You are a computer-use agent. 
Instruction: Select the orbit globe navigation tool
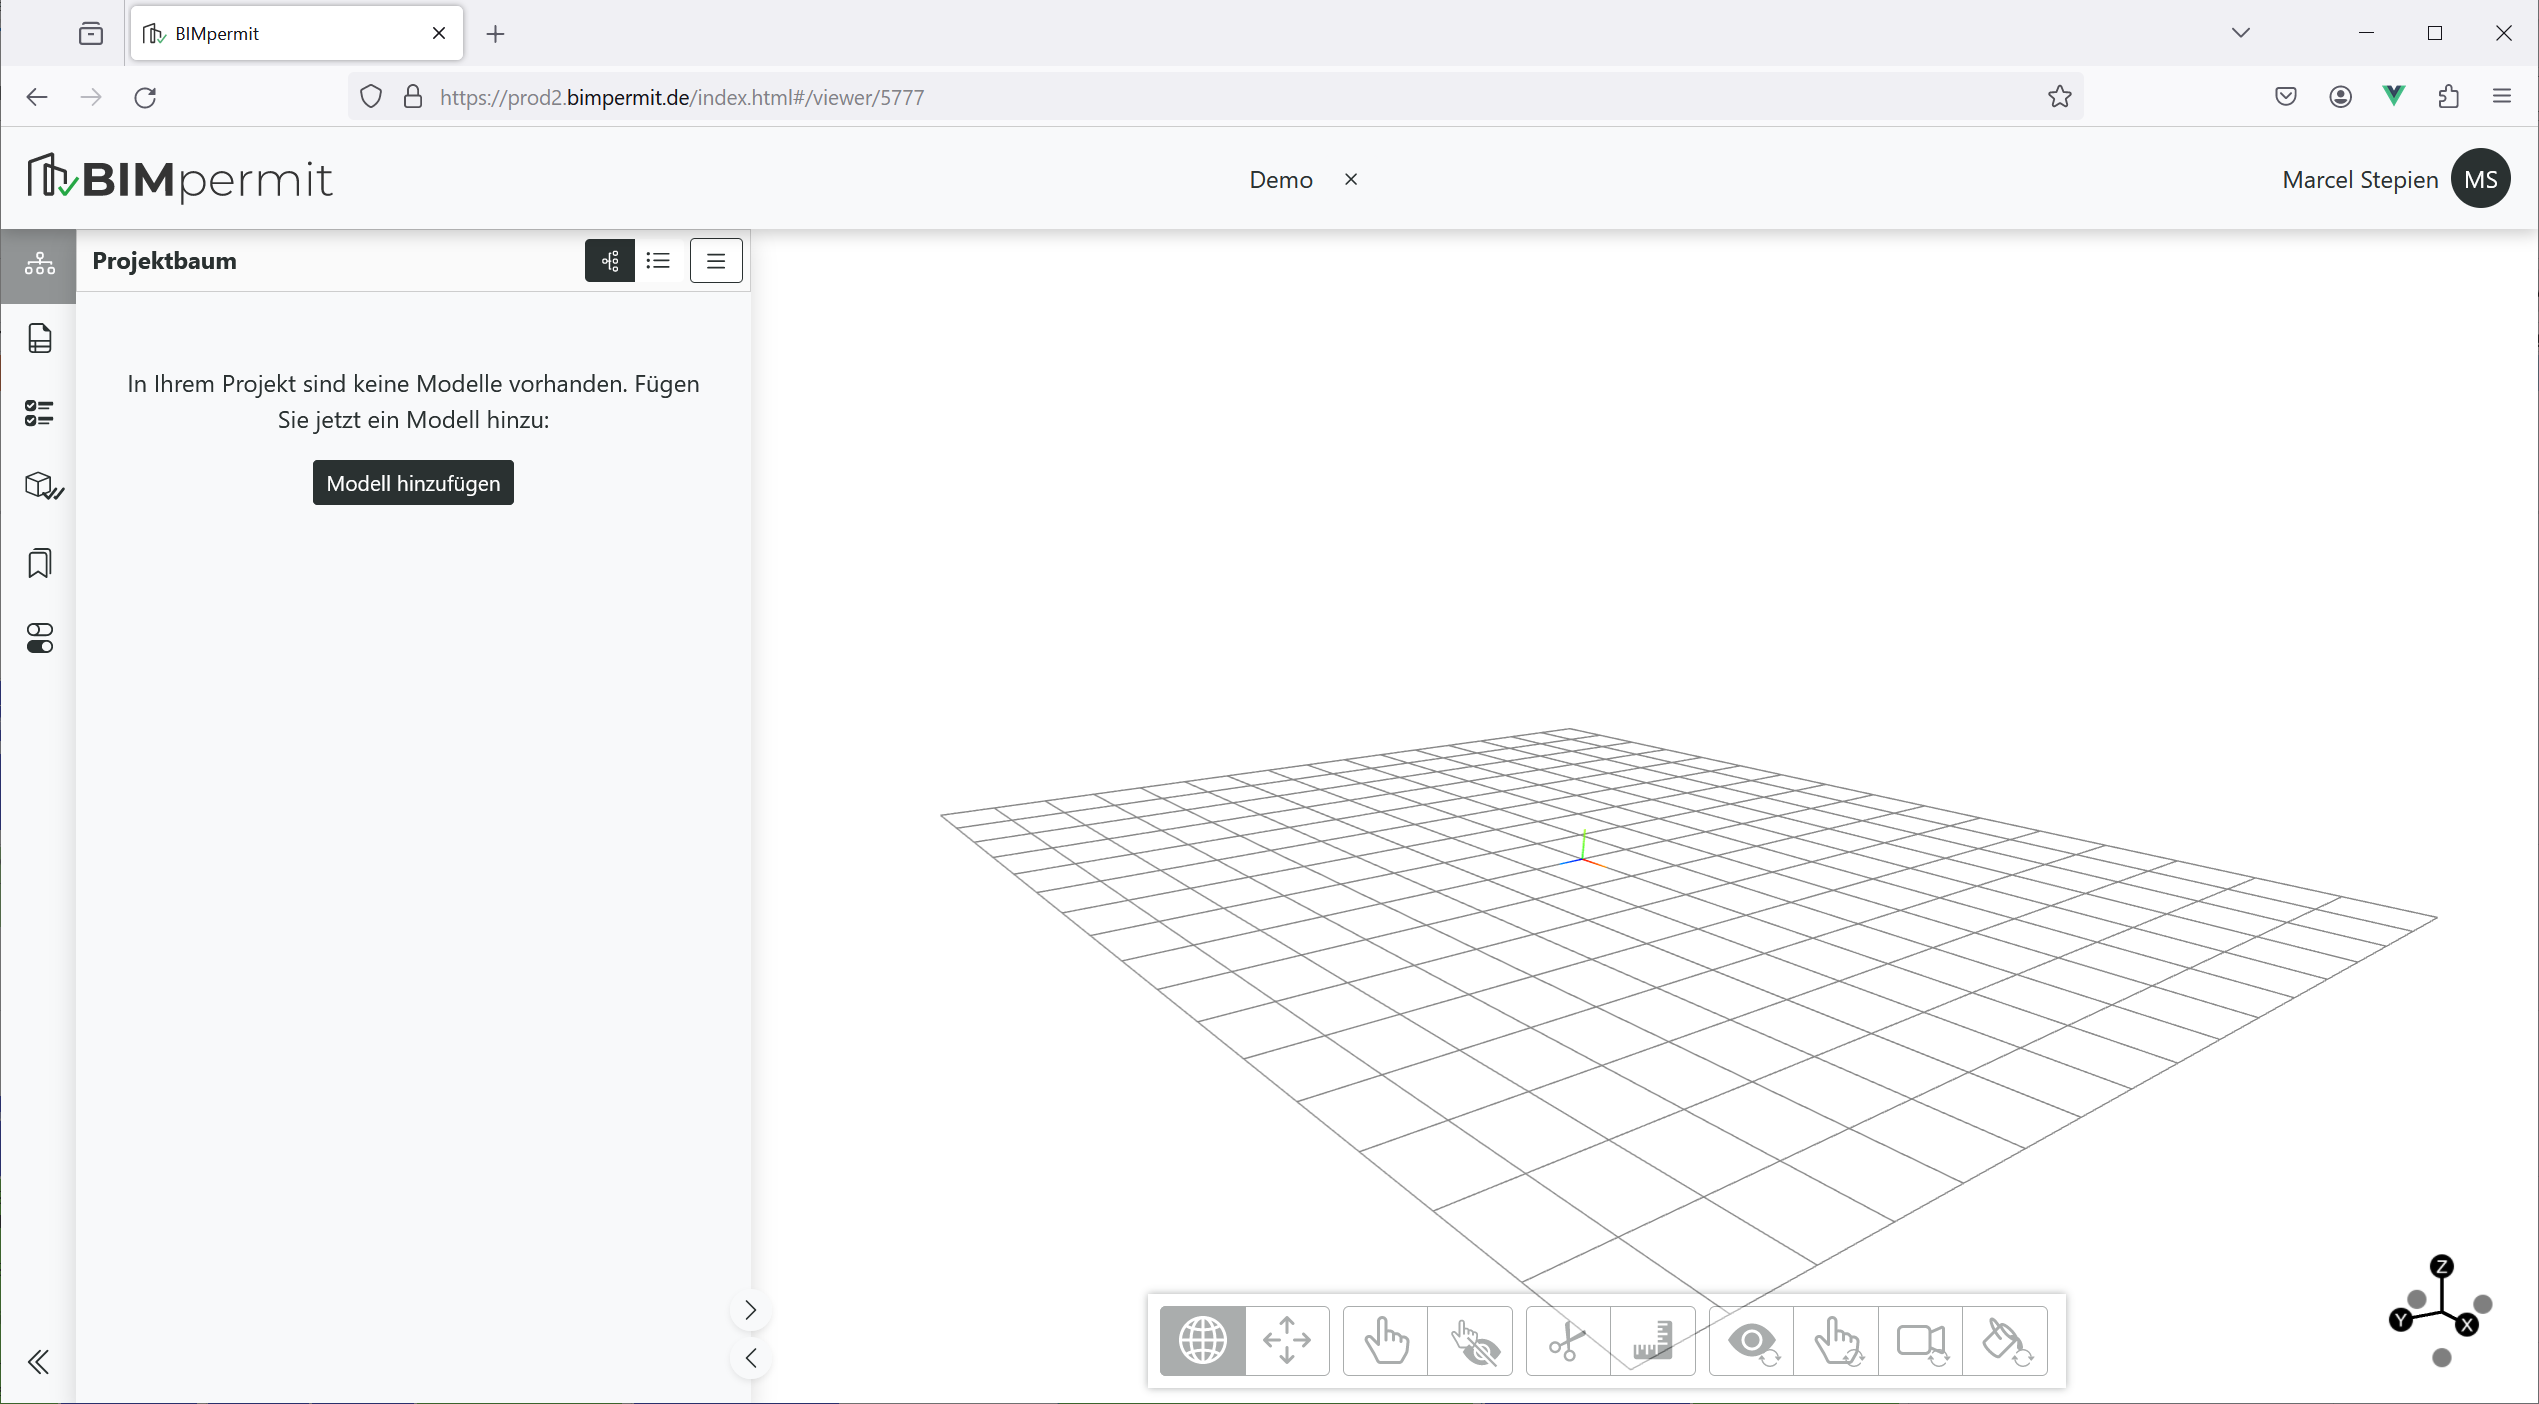pyautogui.click(x=1203, y=1341)
